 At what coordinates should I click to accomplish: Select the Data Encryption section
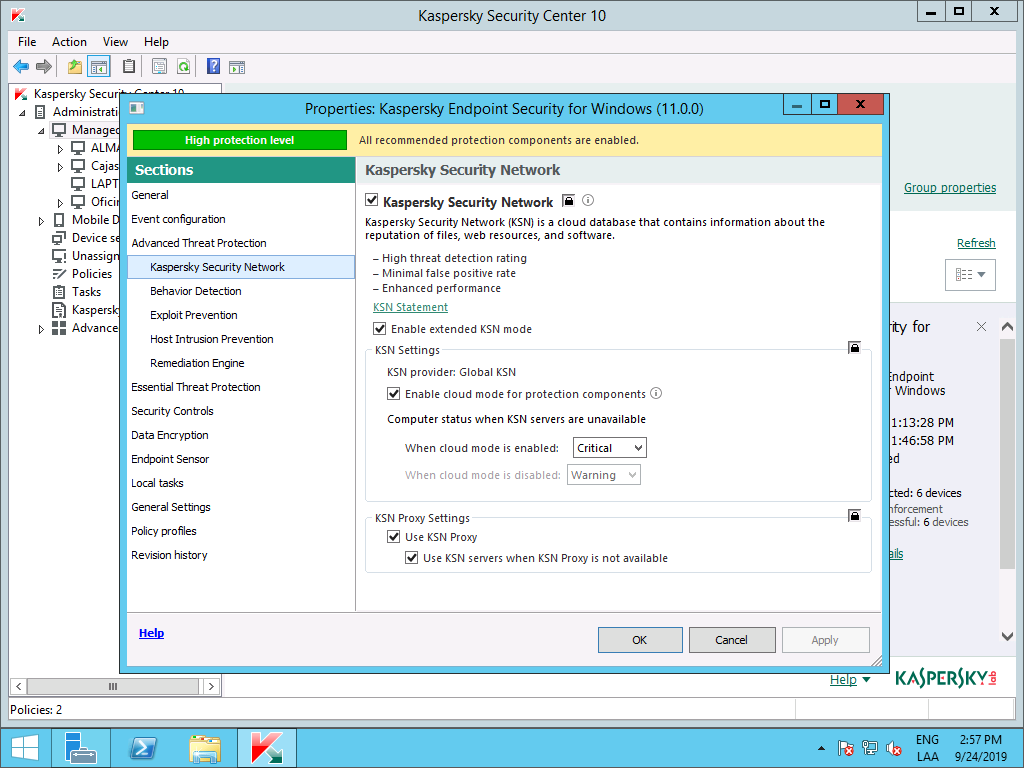click(x=241, y=435)
